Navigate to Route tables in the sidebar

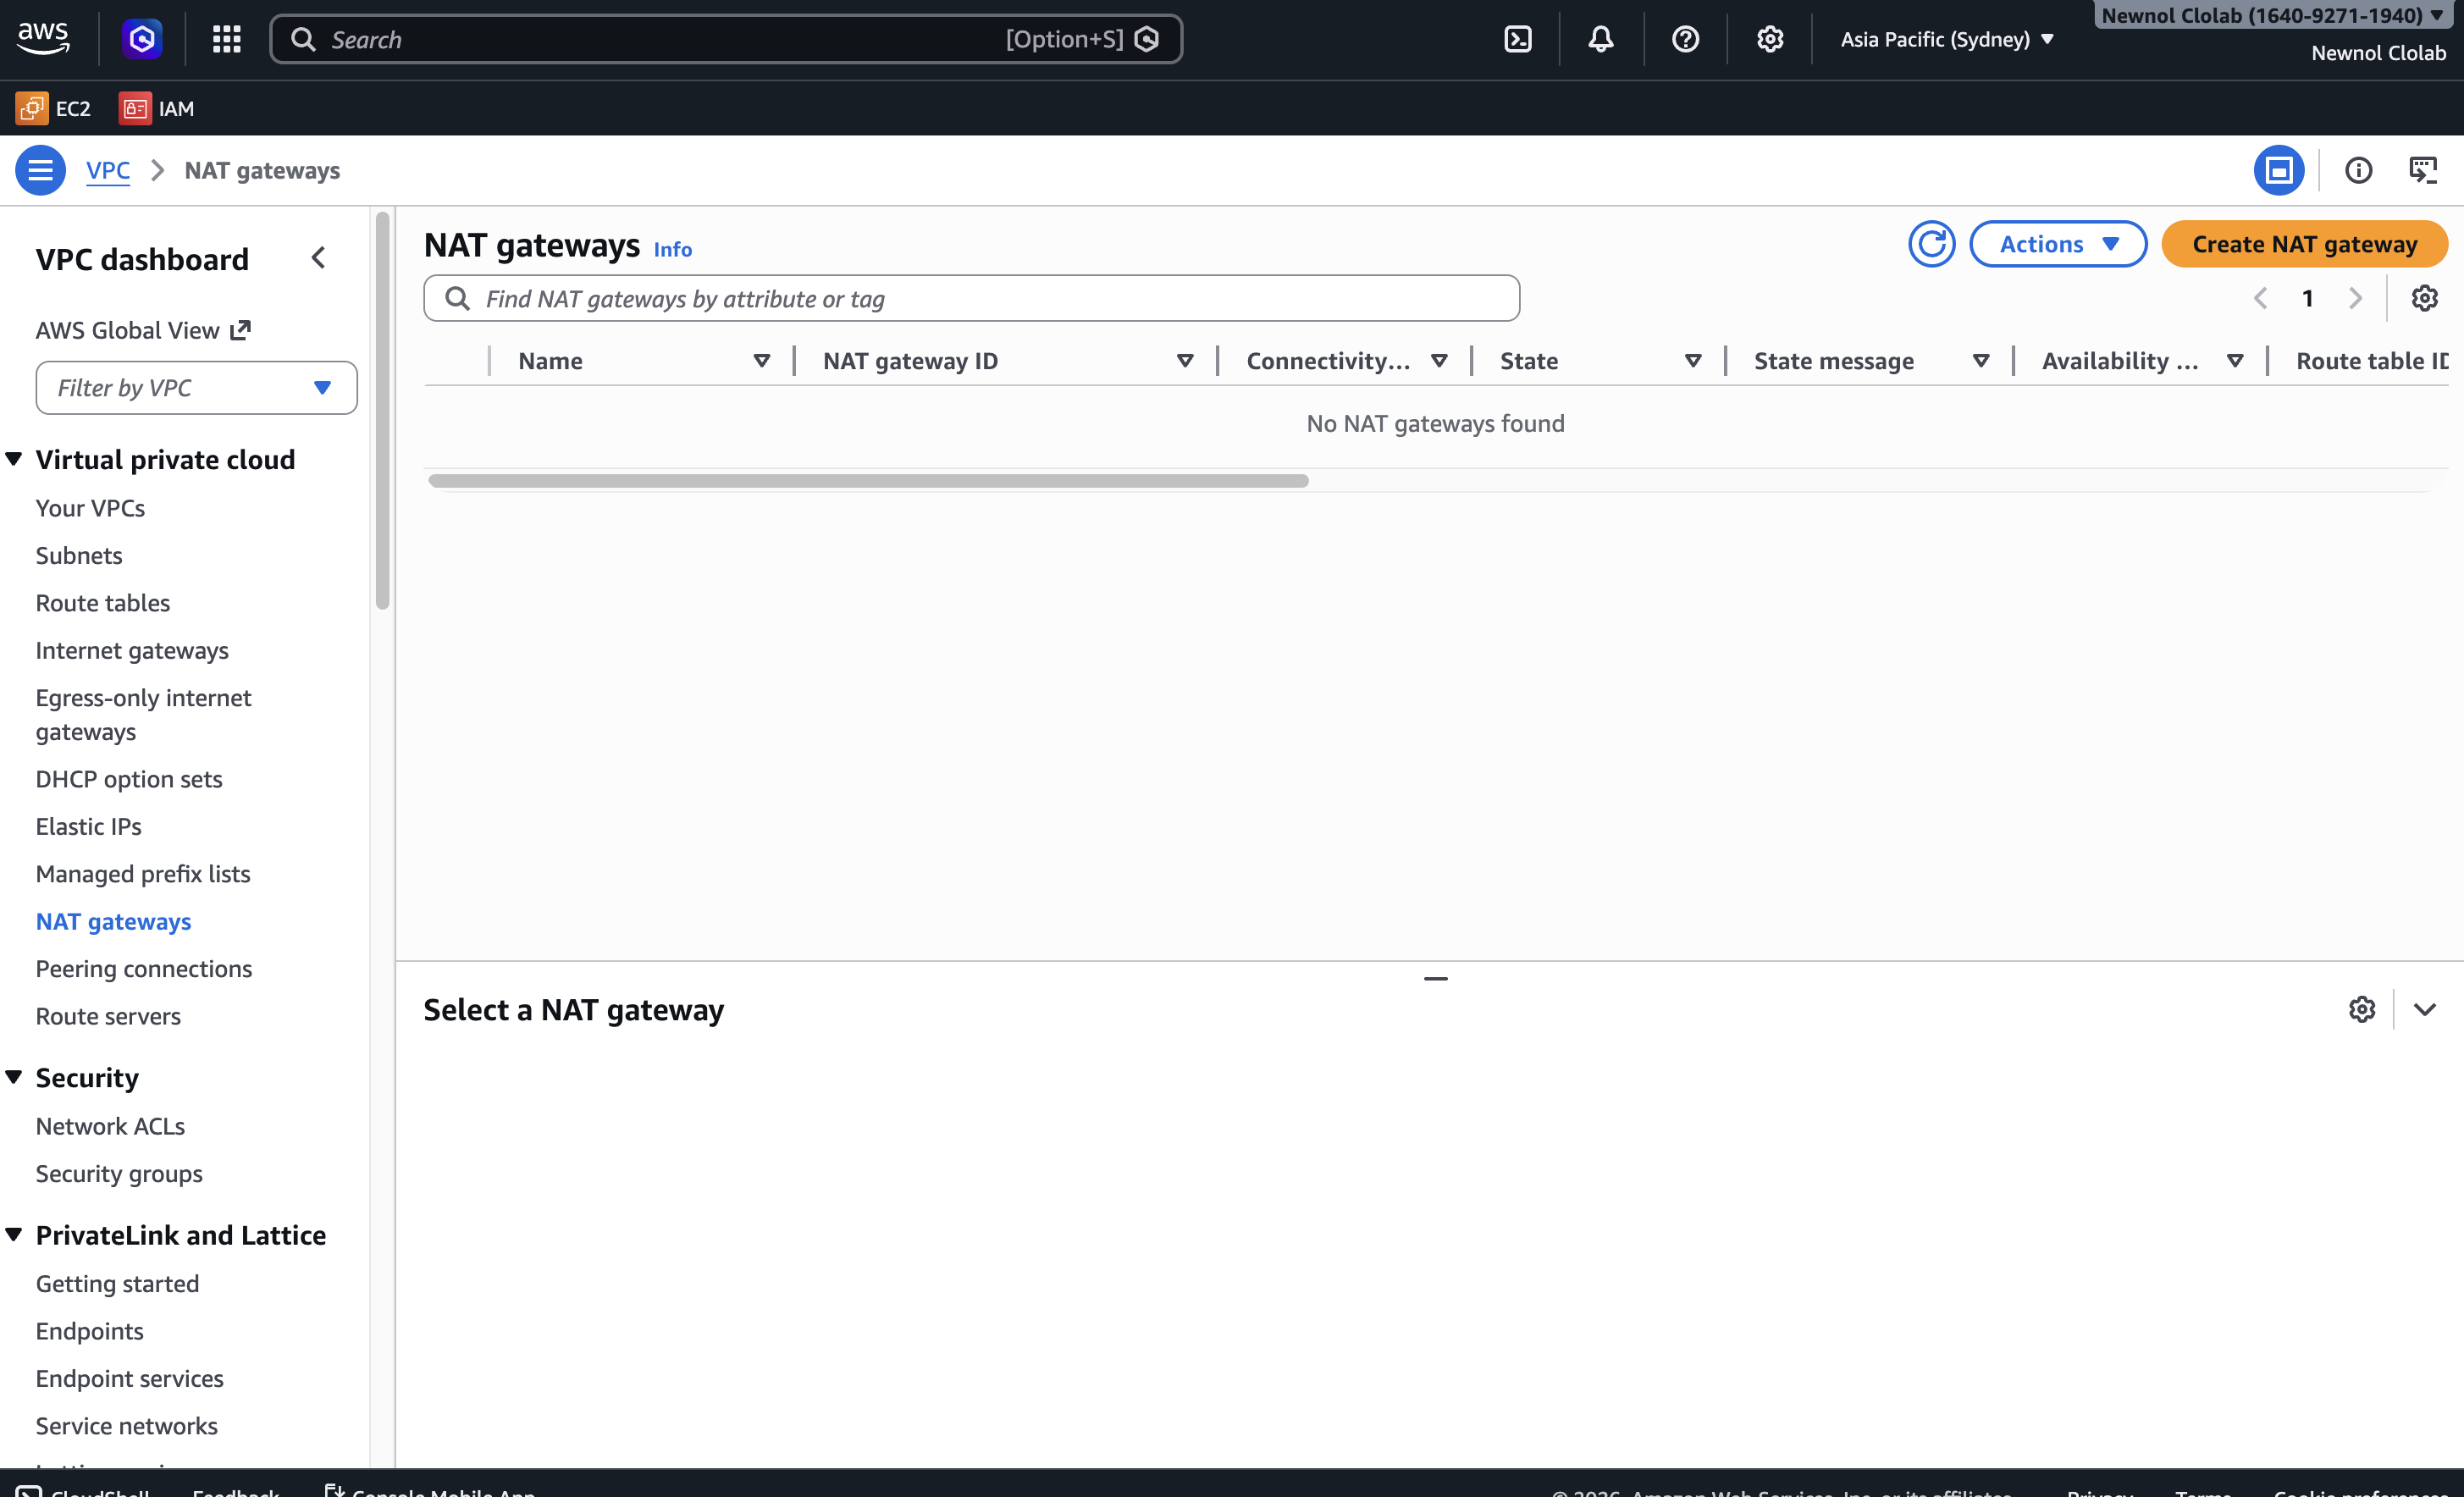click(x=102, y=602)
